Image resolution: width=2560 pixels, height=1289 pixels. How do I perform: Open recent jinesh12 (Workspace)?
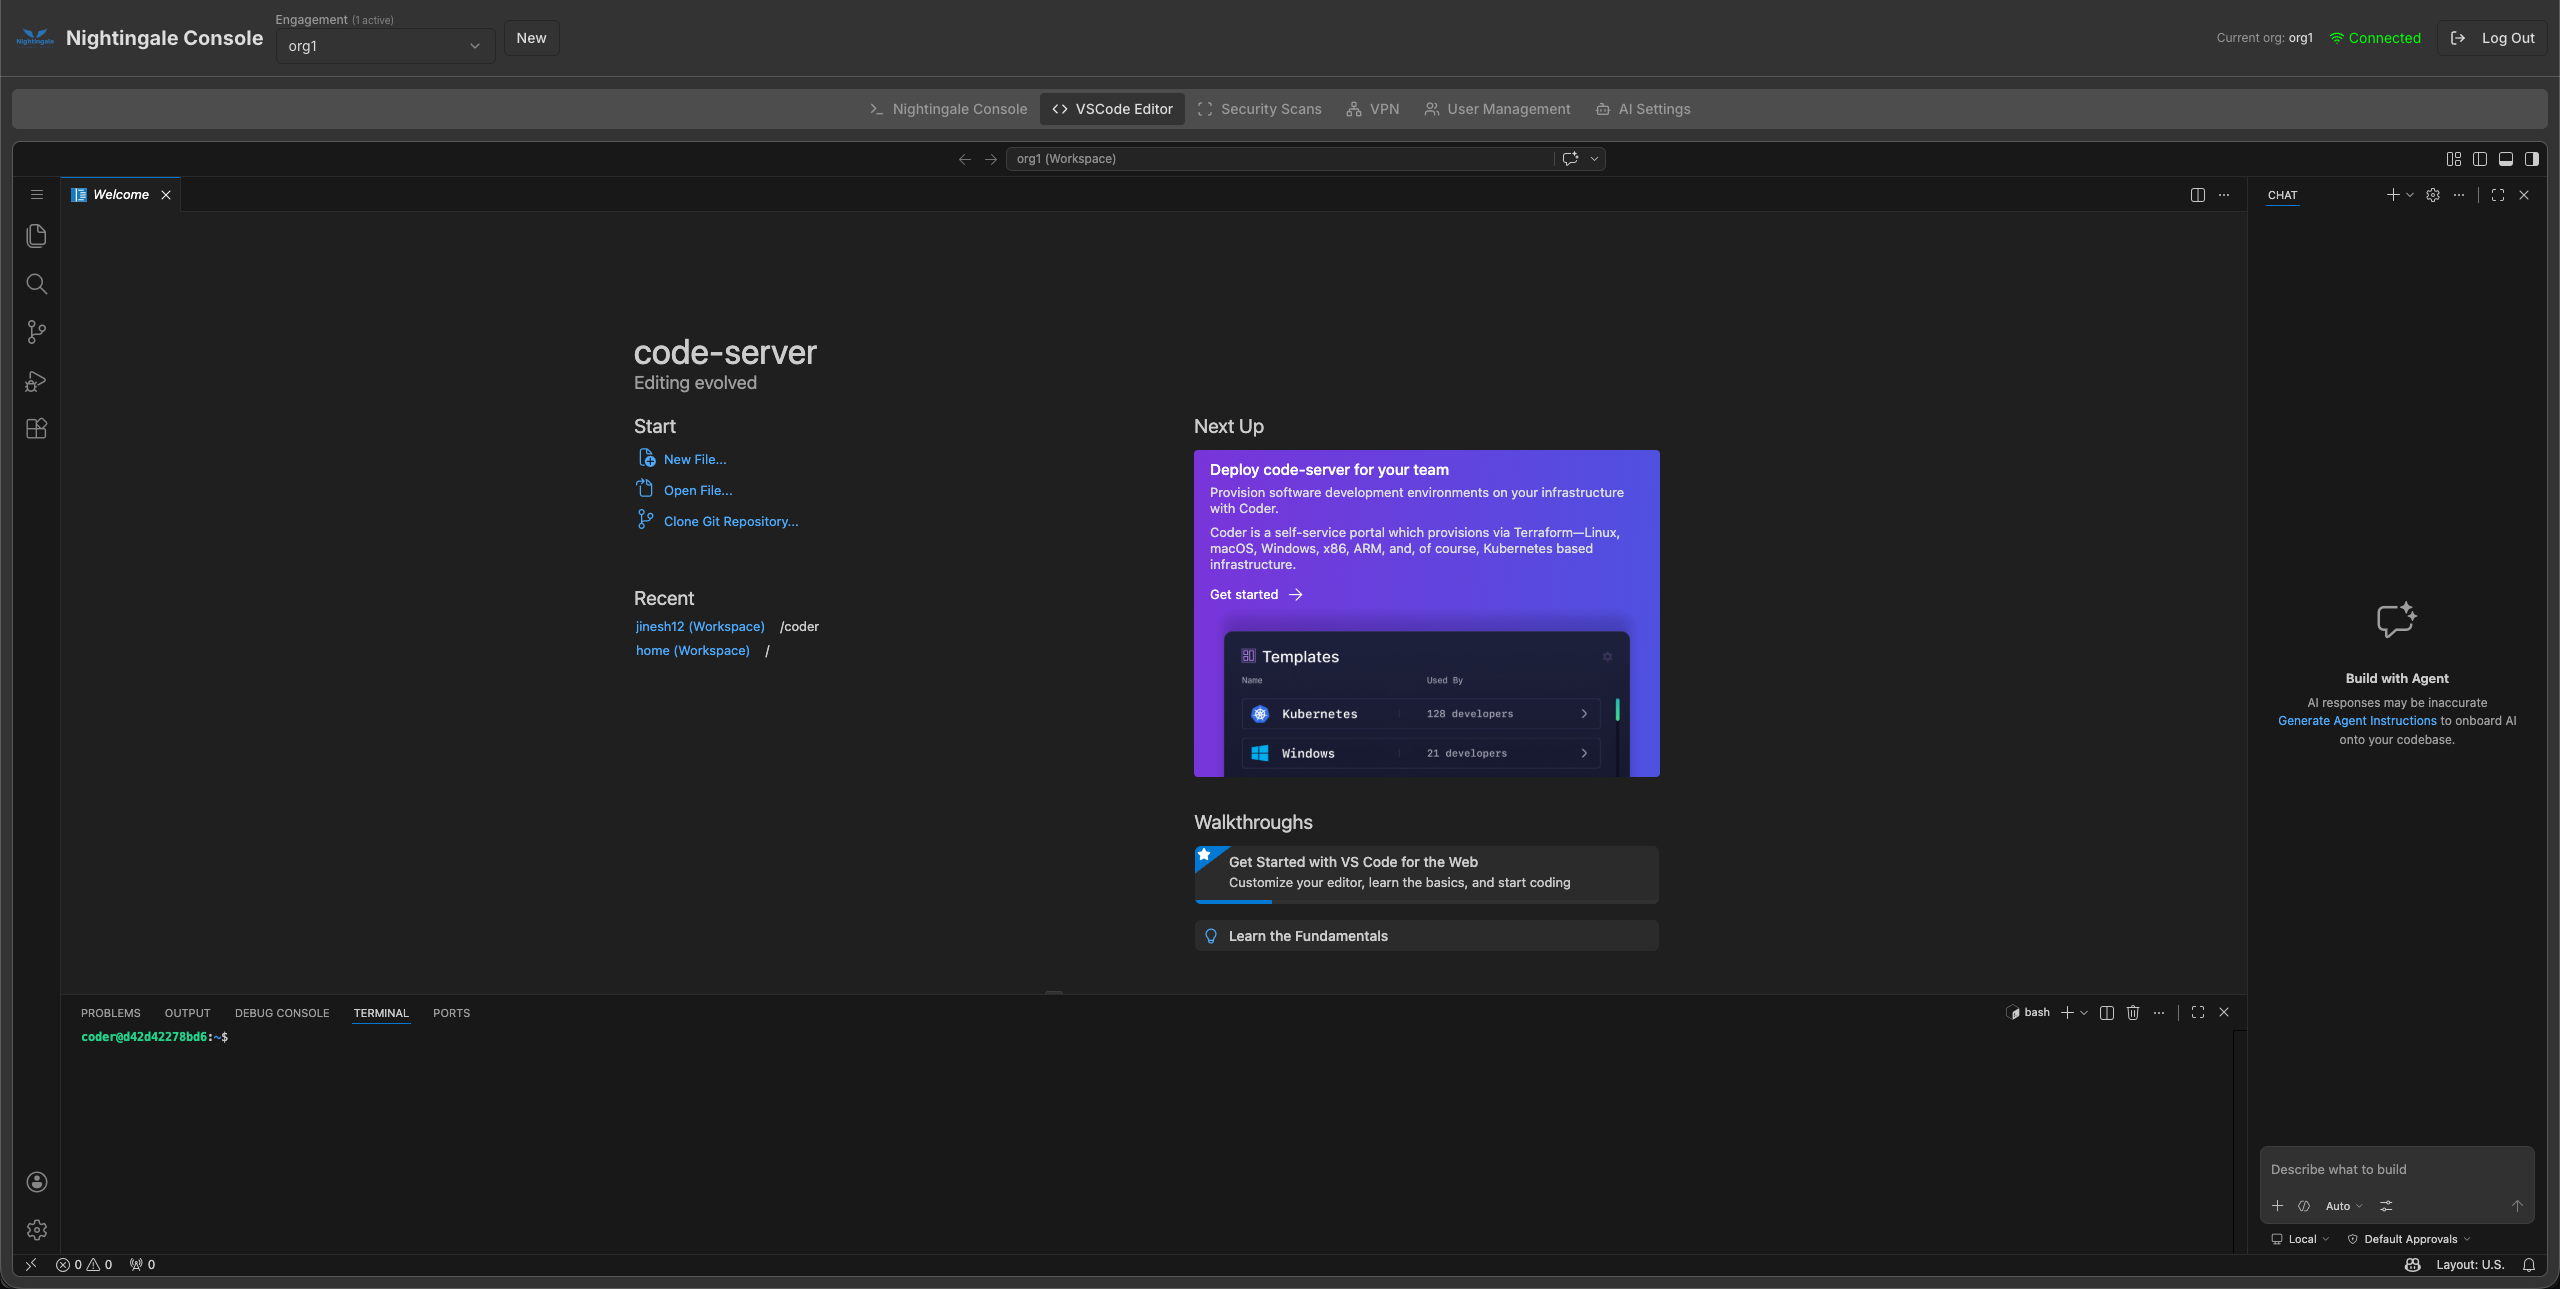point(700,626)
